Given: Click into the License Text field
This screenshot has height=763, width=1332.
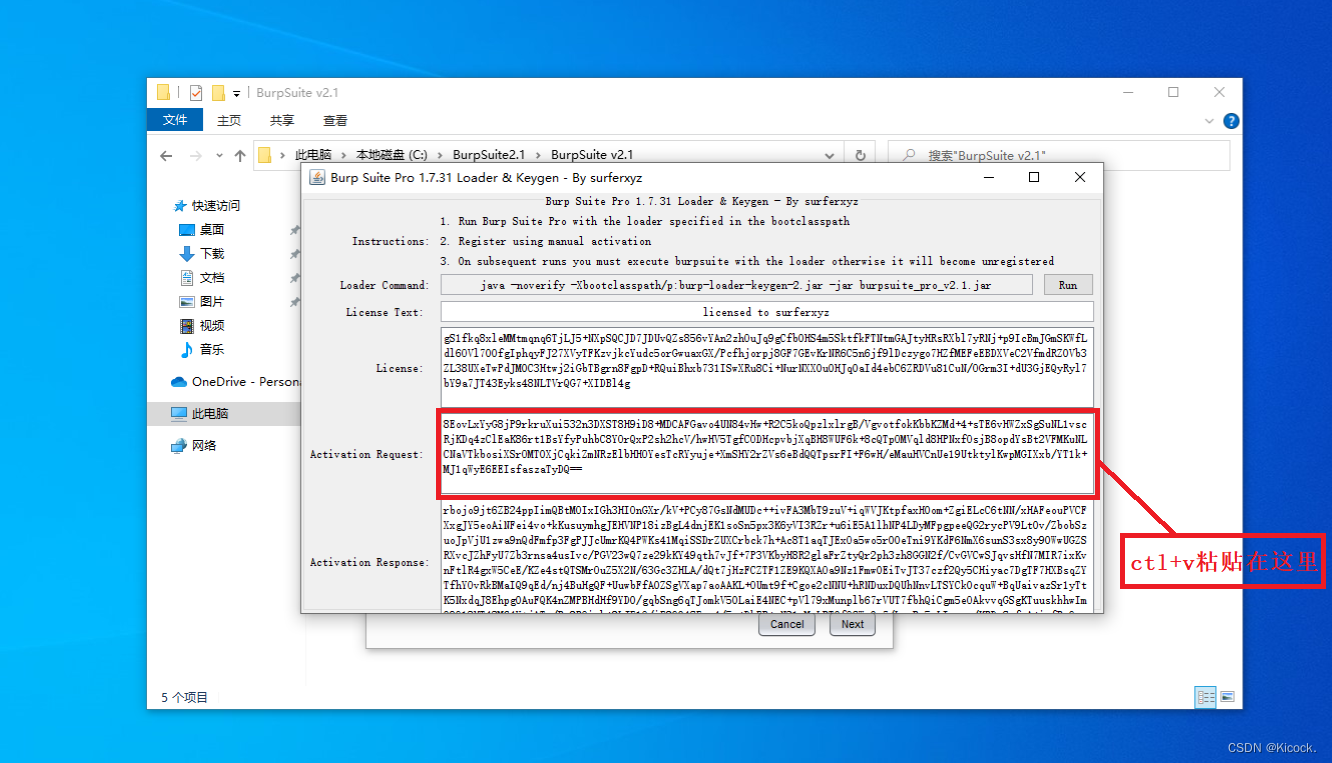Looking at the screenshot, I should [766, 312].
